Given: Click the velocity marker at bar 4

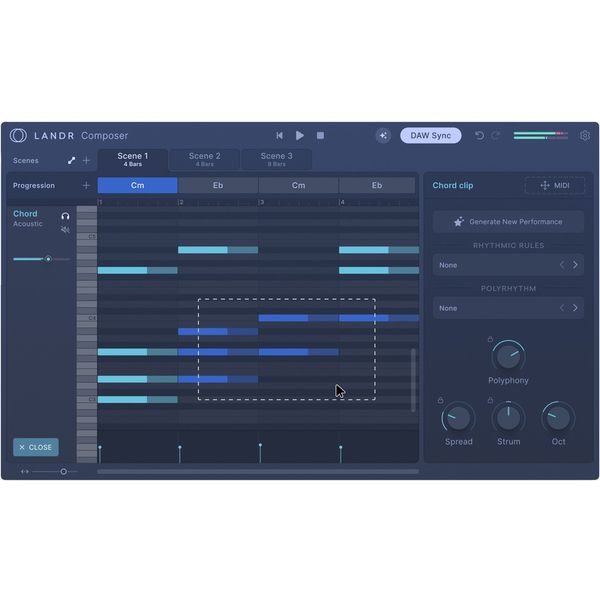Looking at the screenshot, I should tap(341, 447).
